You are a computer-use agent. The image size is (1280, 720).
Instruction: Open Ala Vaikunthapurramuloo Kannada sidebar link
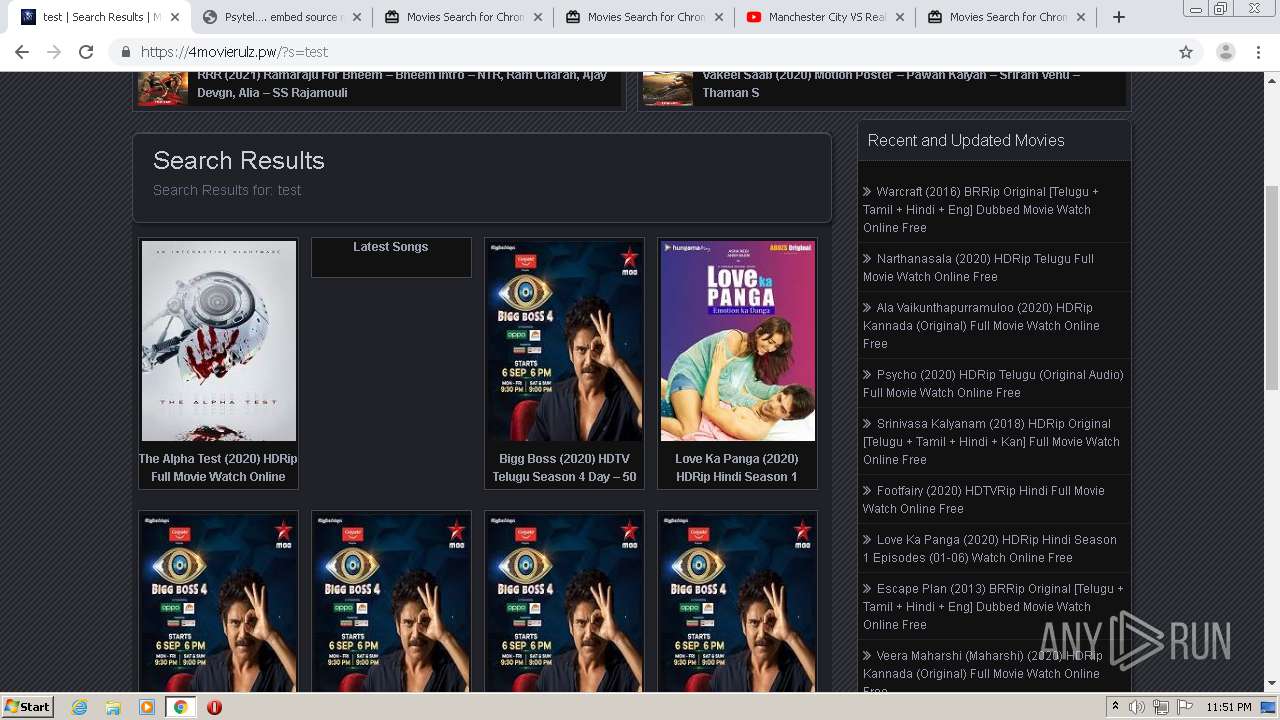click(x=981, y=325)
